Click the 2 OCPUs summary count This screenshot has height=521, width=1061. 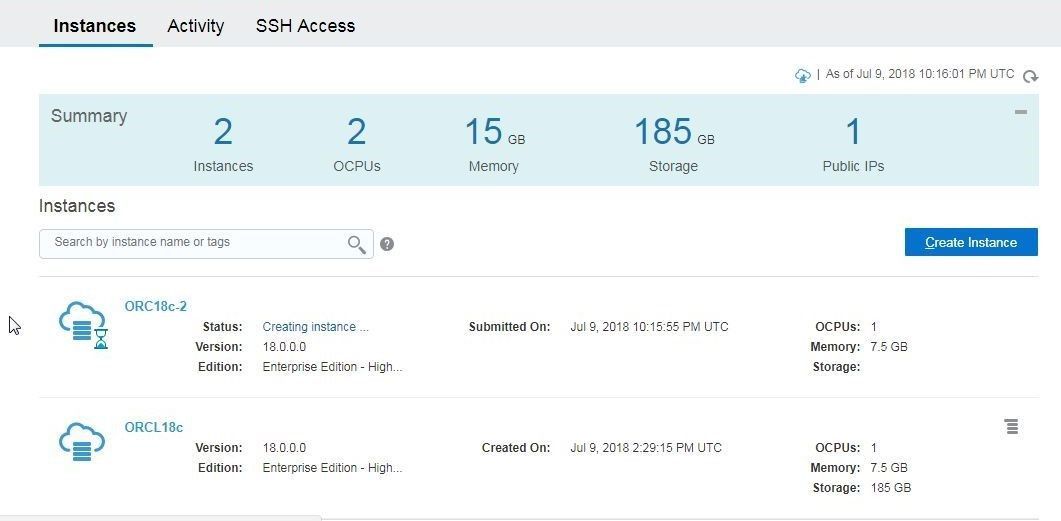click(357, 131)
